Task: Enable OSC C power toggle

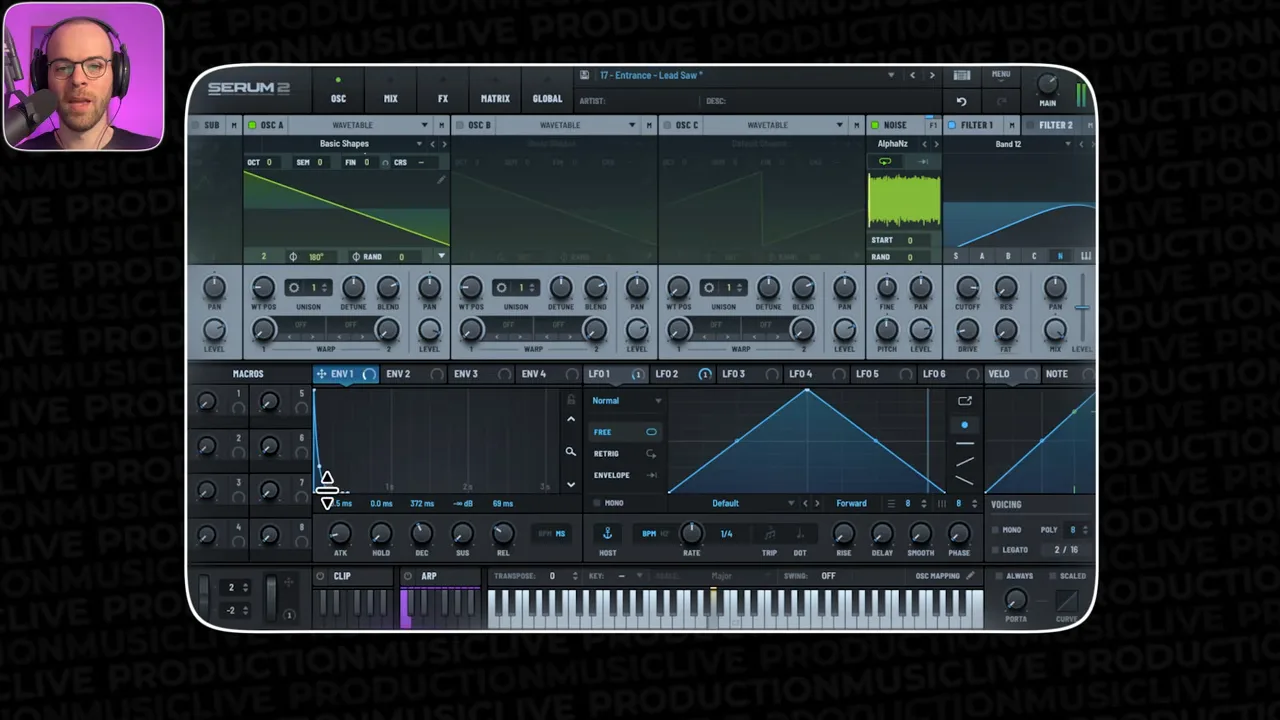Action: [667, 125]
